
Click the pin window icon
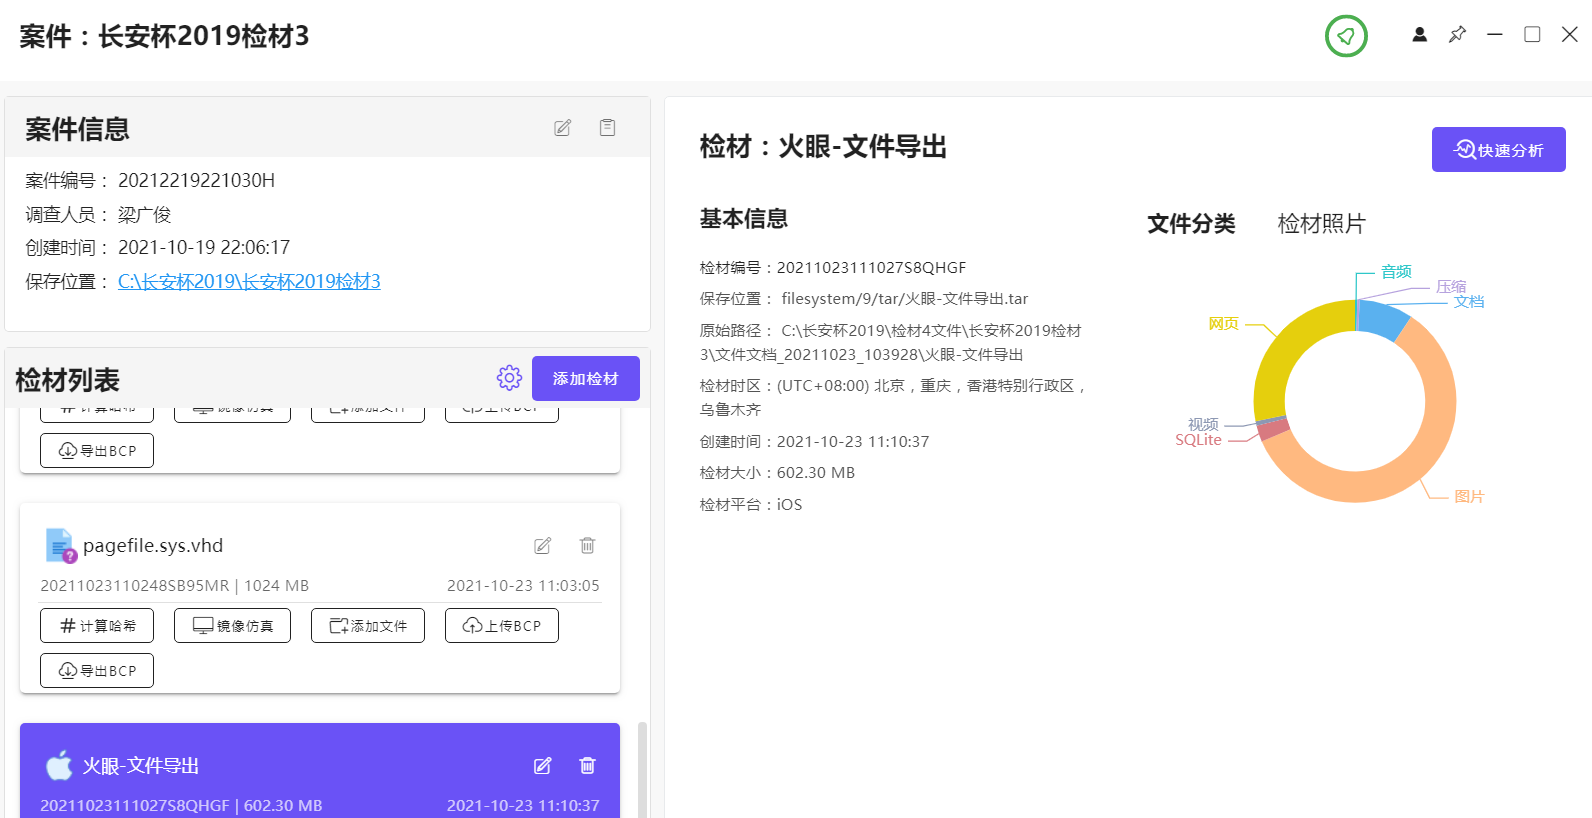(x=1457, y=34)
